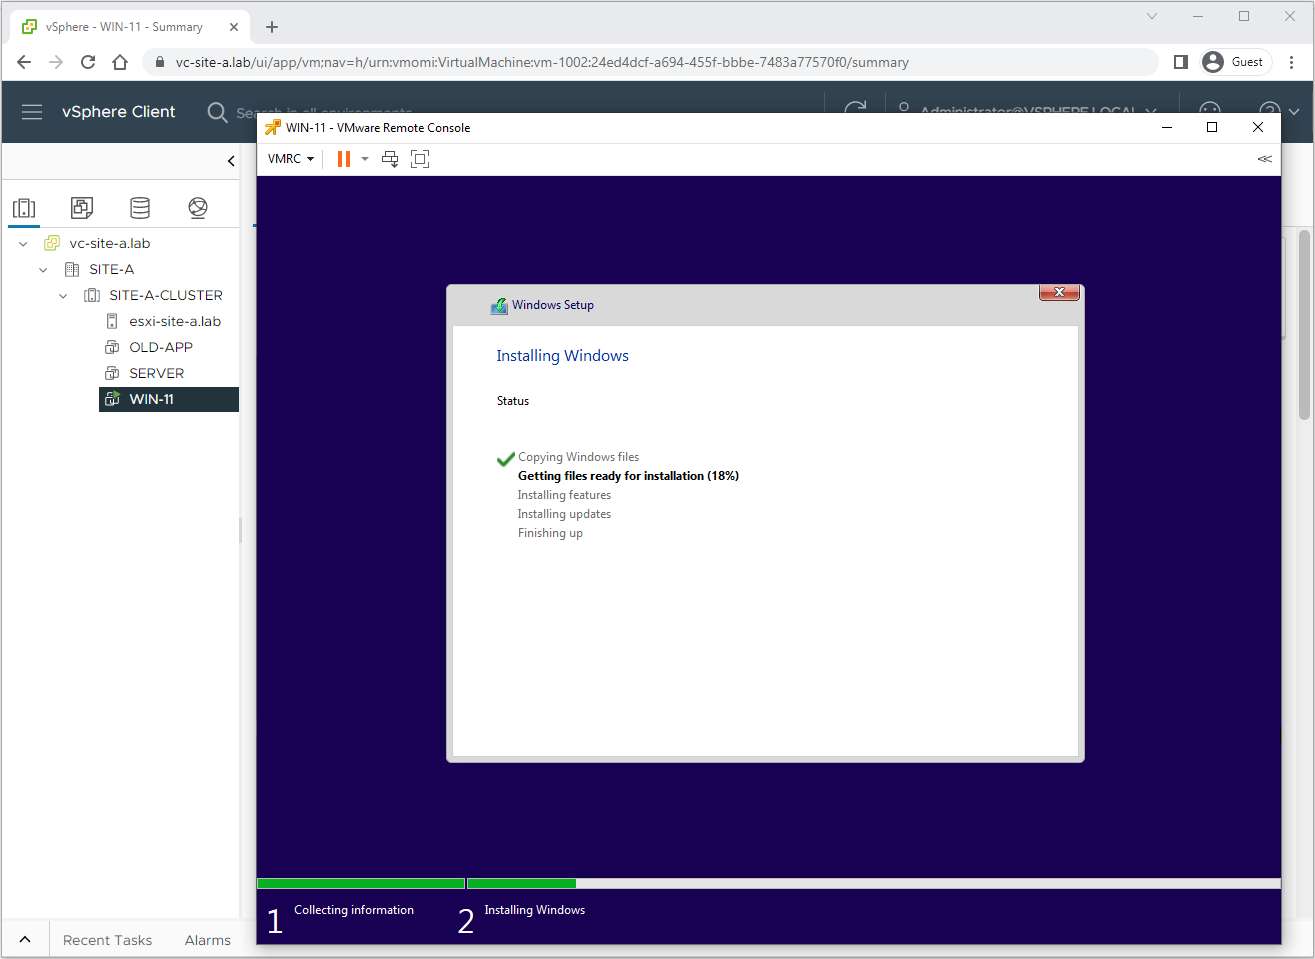Open the VMRC dropdown menu
The image size is (1315, 959).
[291, 159]
